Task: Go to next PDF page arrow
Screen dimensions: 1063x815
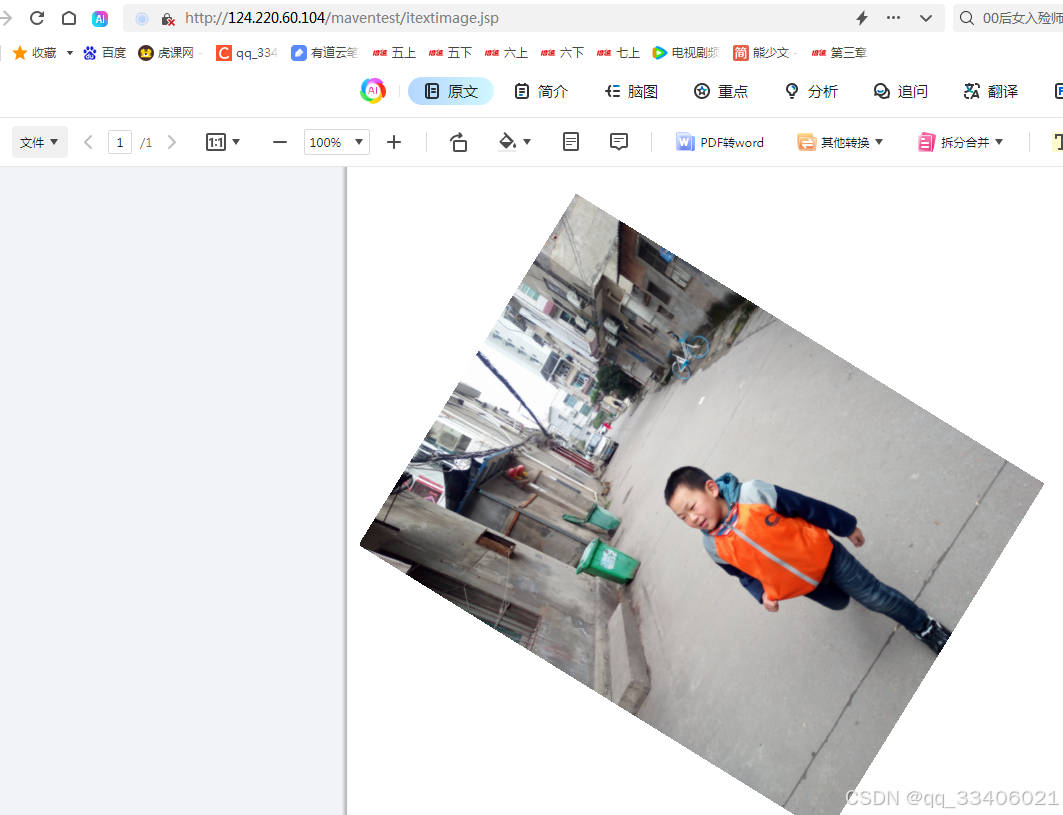Action: point(172,142)
